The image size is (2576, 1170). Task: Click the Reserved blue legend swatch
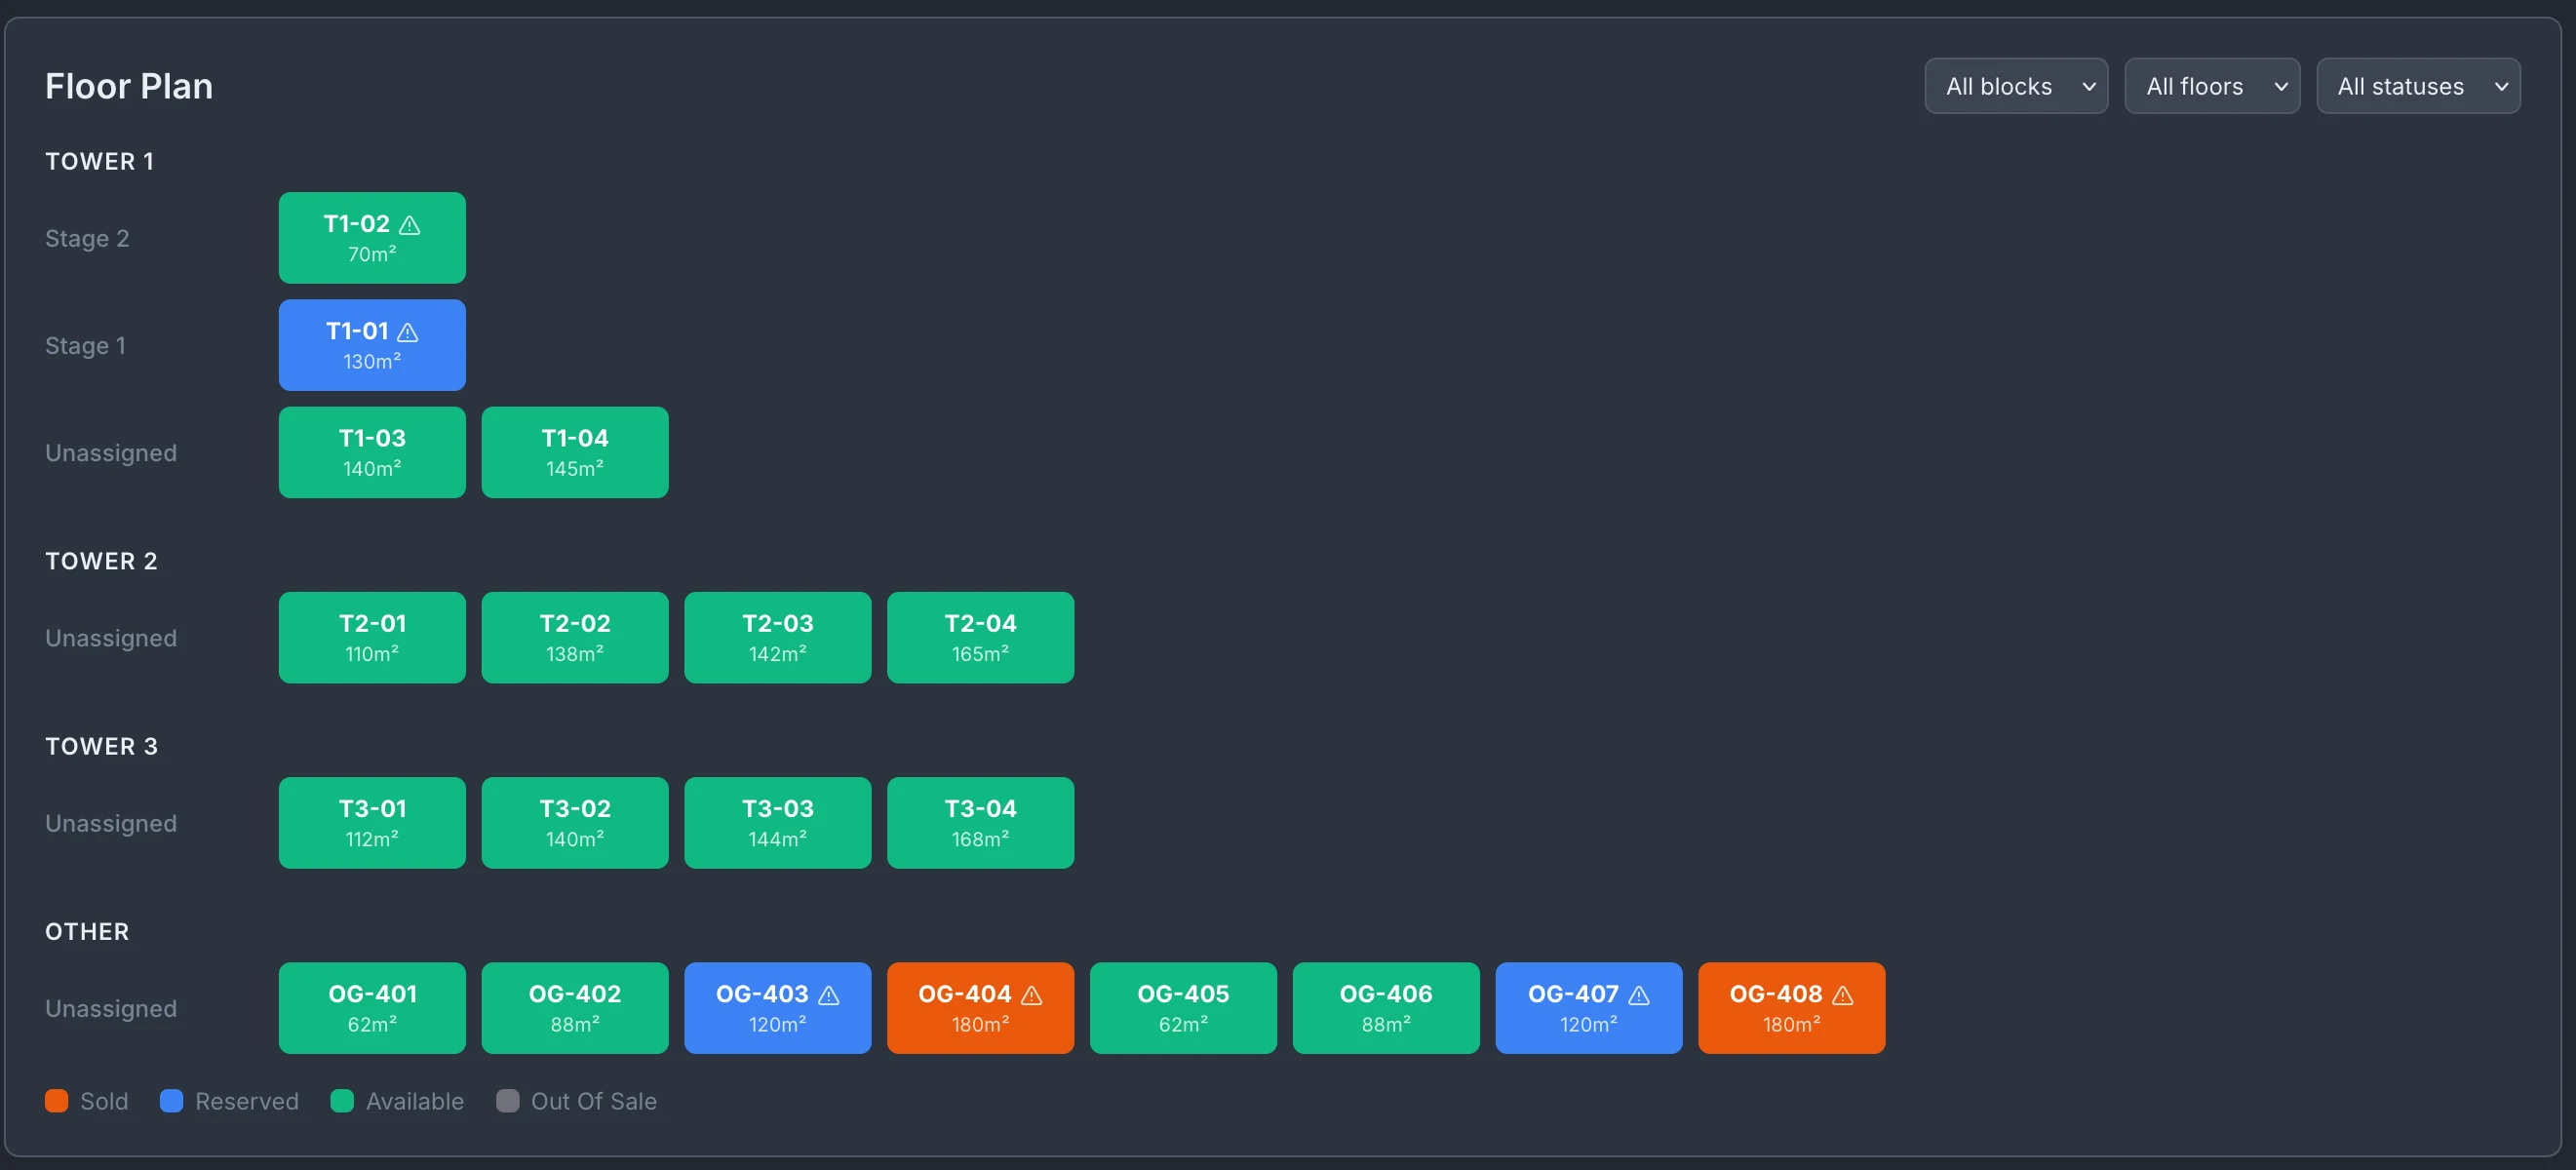pyautogui.click(x=172, y=1101)
